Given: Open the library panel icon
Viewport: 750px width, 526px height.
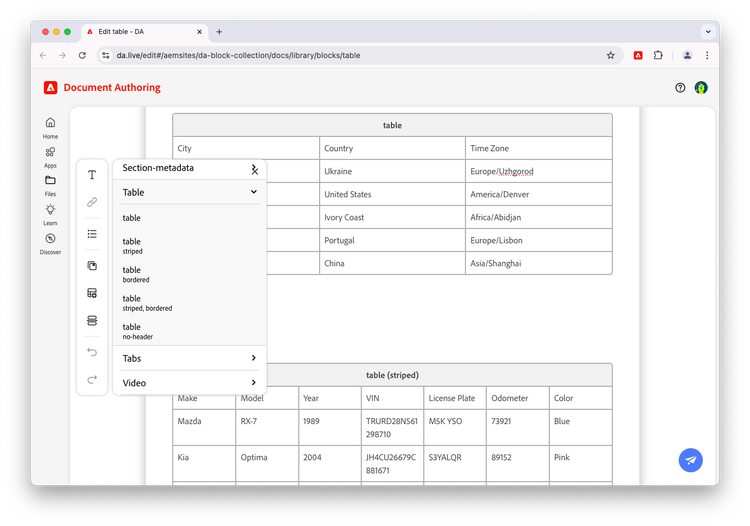Looking at the screenshot, I should tap(92, 265).
